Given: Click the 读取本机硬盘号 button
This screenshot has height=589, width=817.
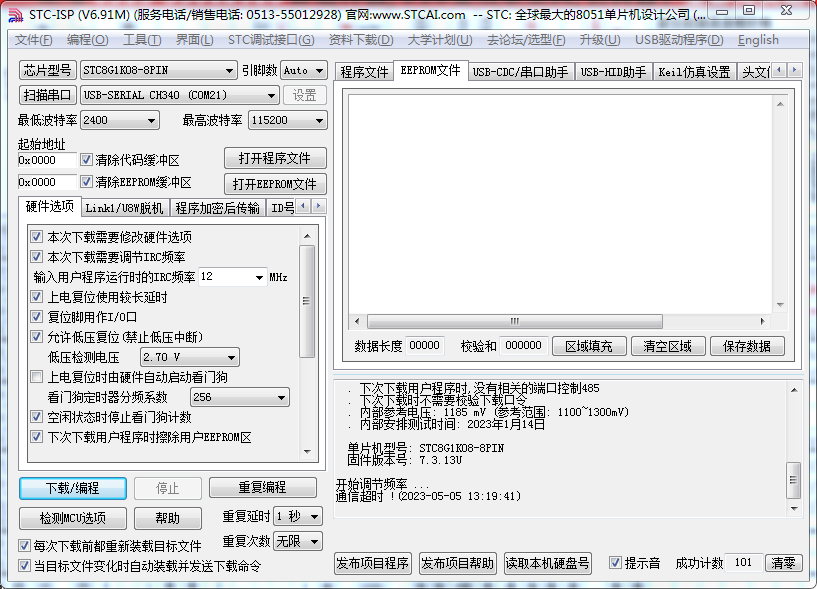Looking at the screenshot, I should point(548,563).
